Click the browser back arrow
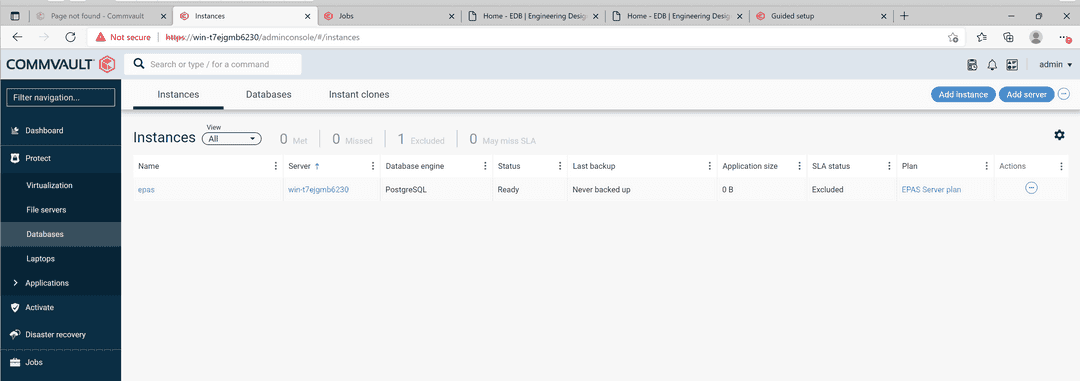Viewport: 1080px width, 381px height. 17,37
